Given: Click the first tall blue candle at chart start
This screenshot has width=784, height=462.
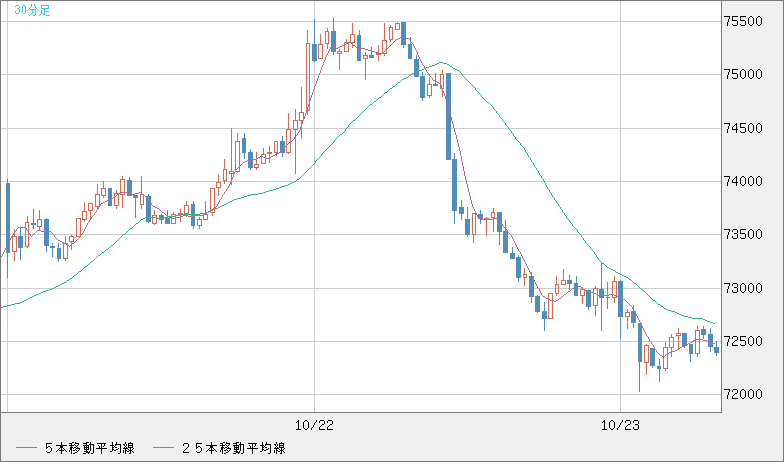Looking at the screenshot, I should [8, 218].
